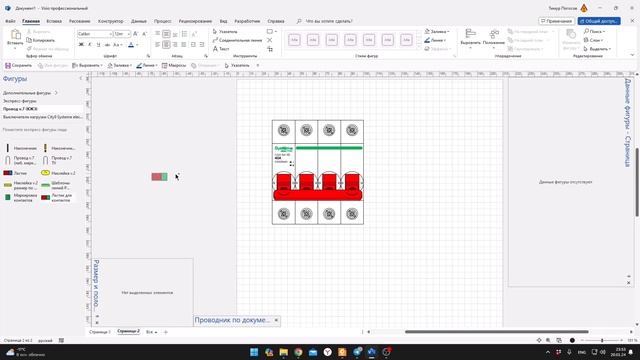The height and width of the screenshot is (360, 640).
Task: Open the ribbon Line (Линия) dropdown
Action: (435, 40)
